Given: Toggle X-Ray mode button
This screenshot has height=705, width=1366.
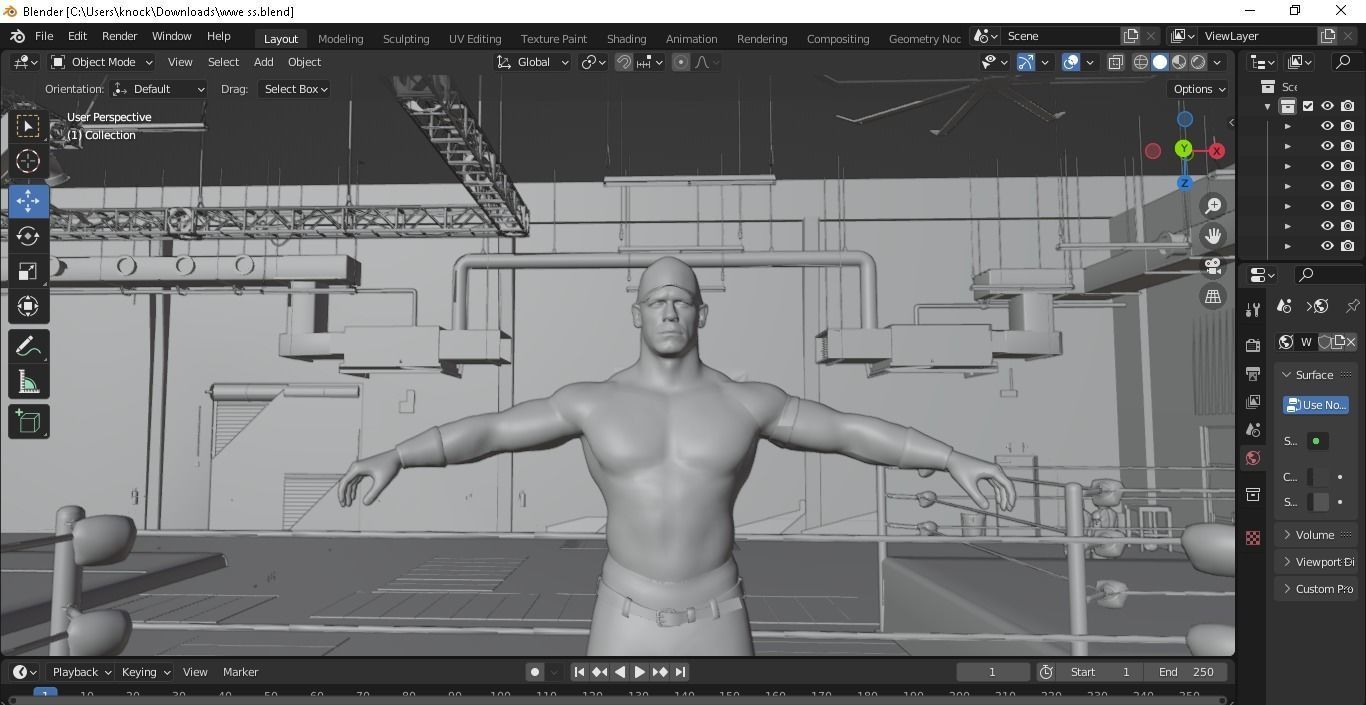Looking at the screenshot, I should point(1115,62).
